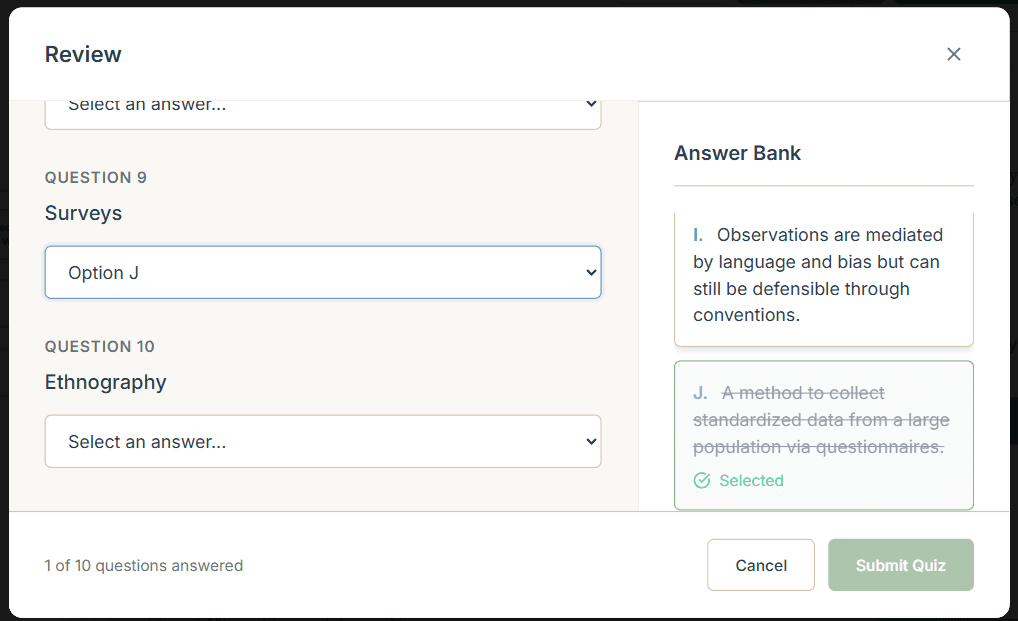Click the Review dialog title
The image size is (1018, 621).
(83, 54)
